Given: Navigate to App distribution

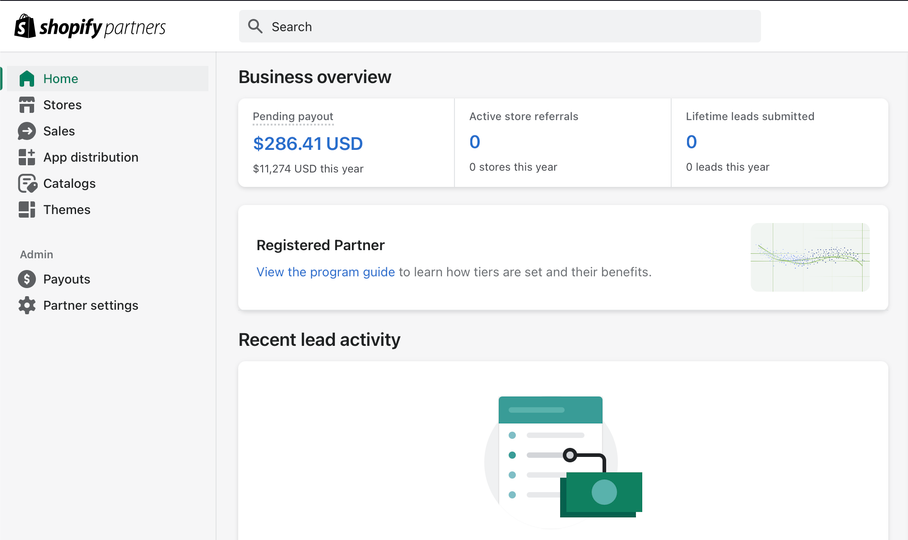Looking at the screenshot, I should [x=90, y=157].
